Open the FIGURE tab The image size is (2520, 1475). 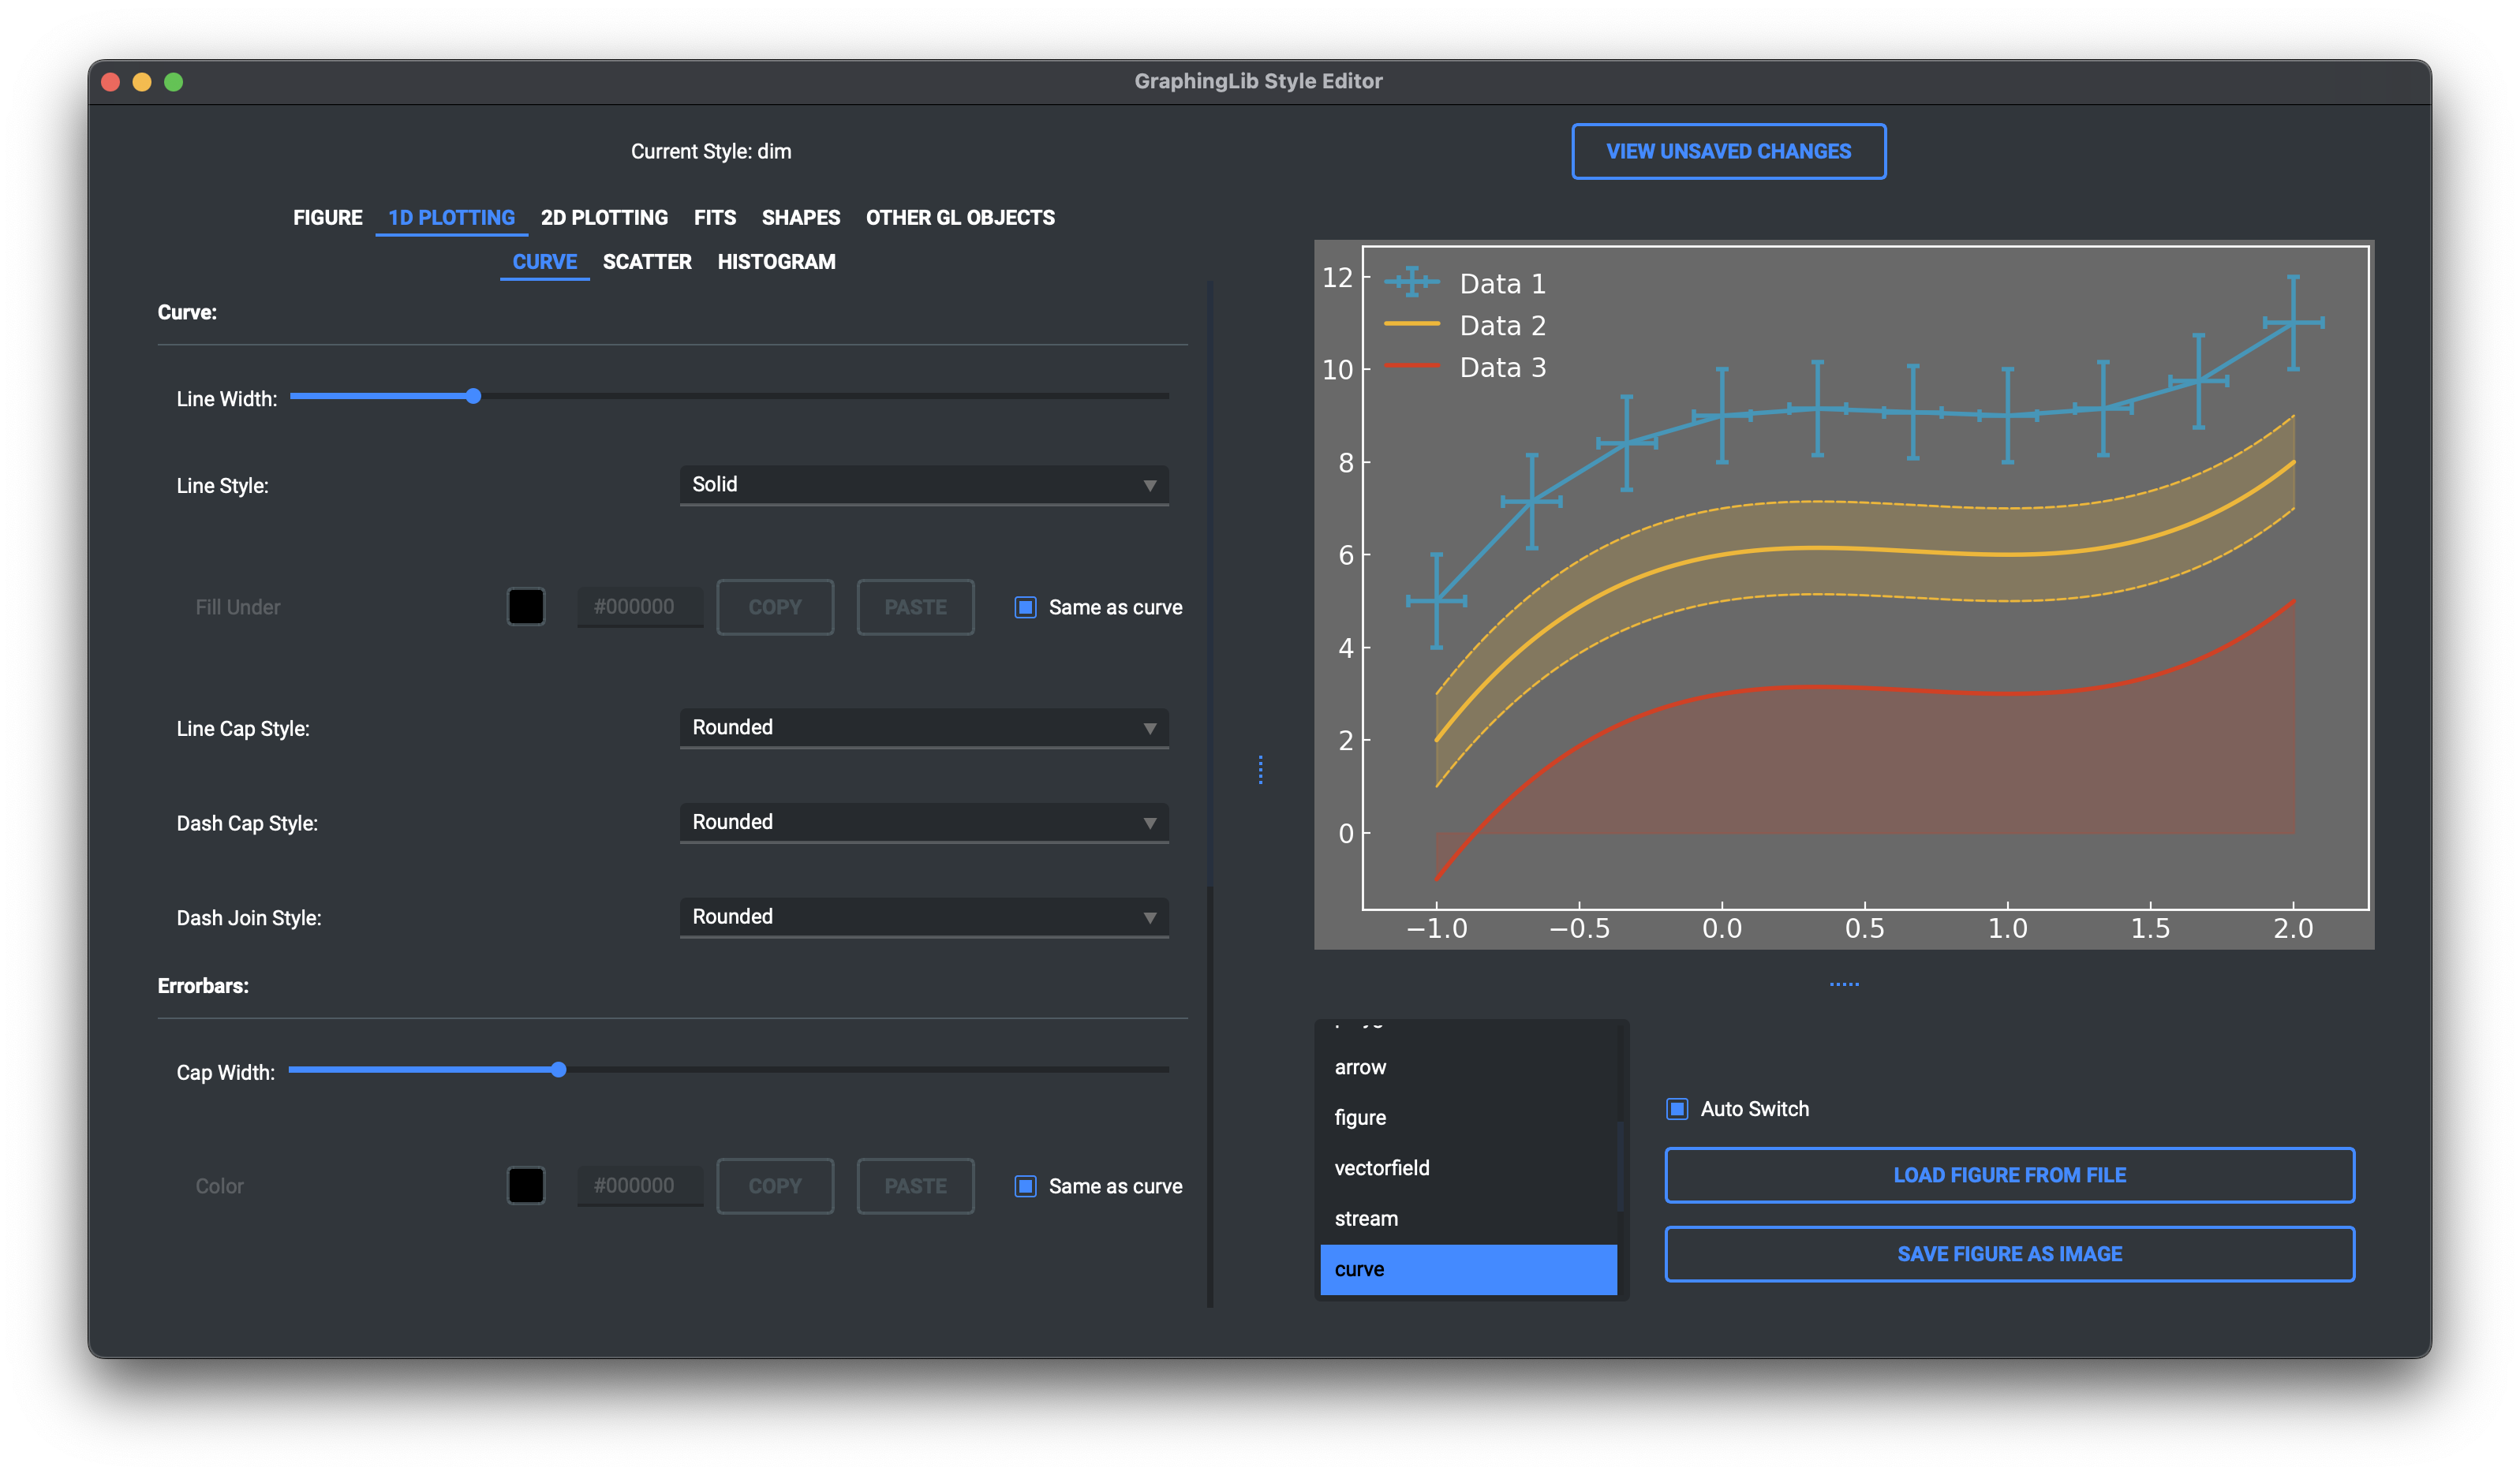tap(327, 217)
